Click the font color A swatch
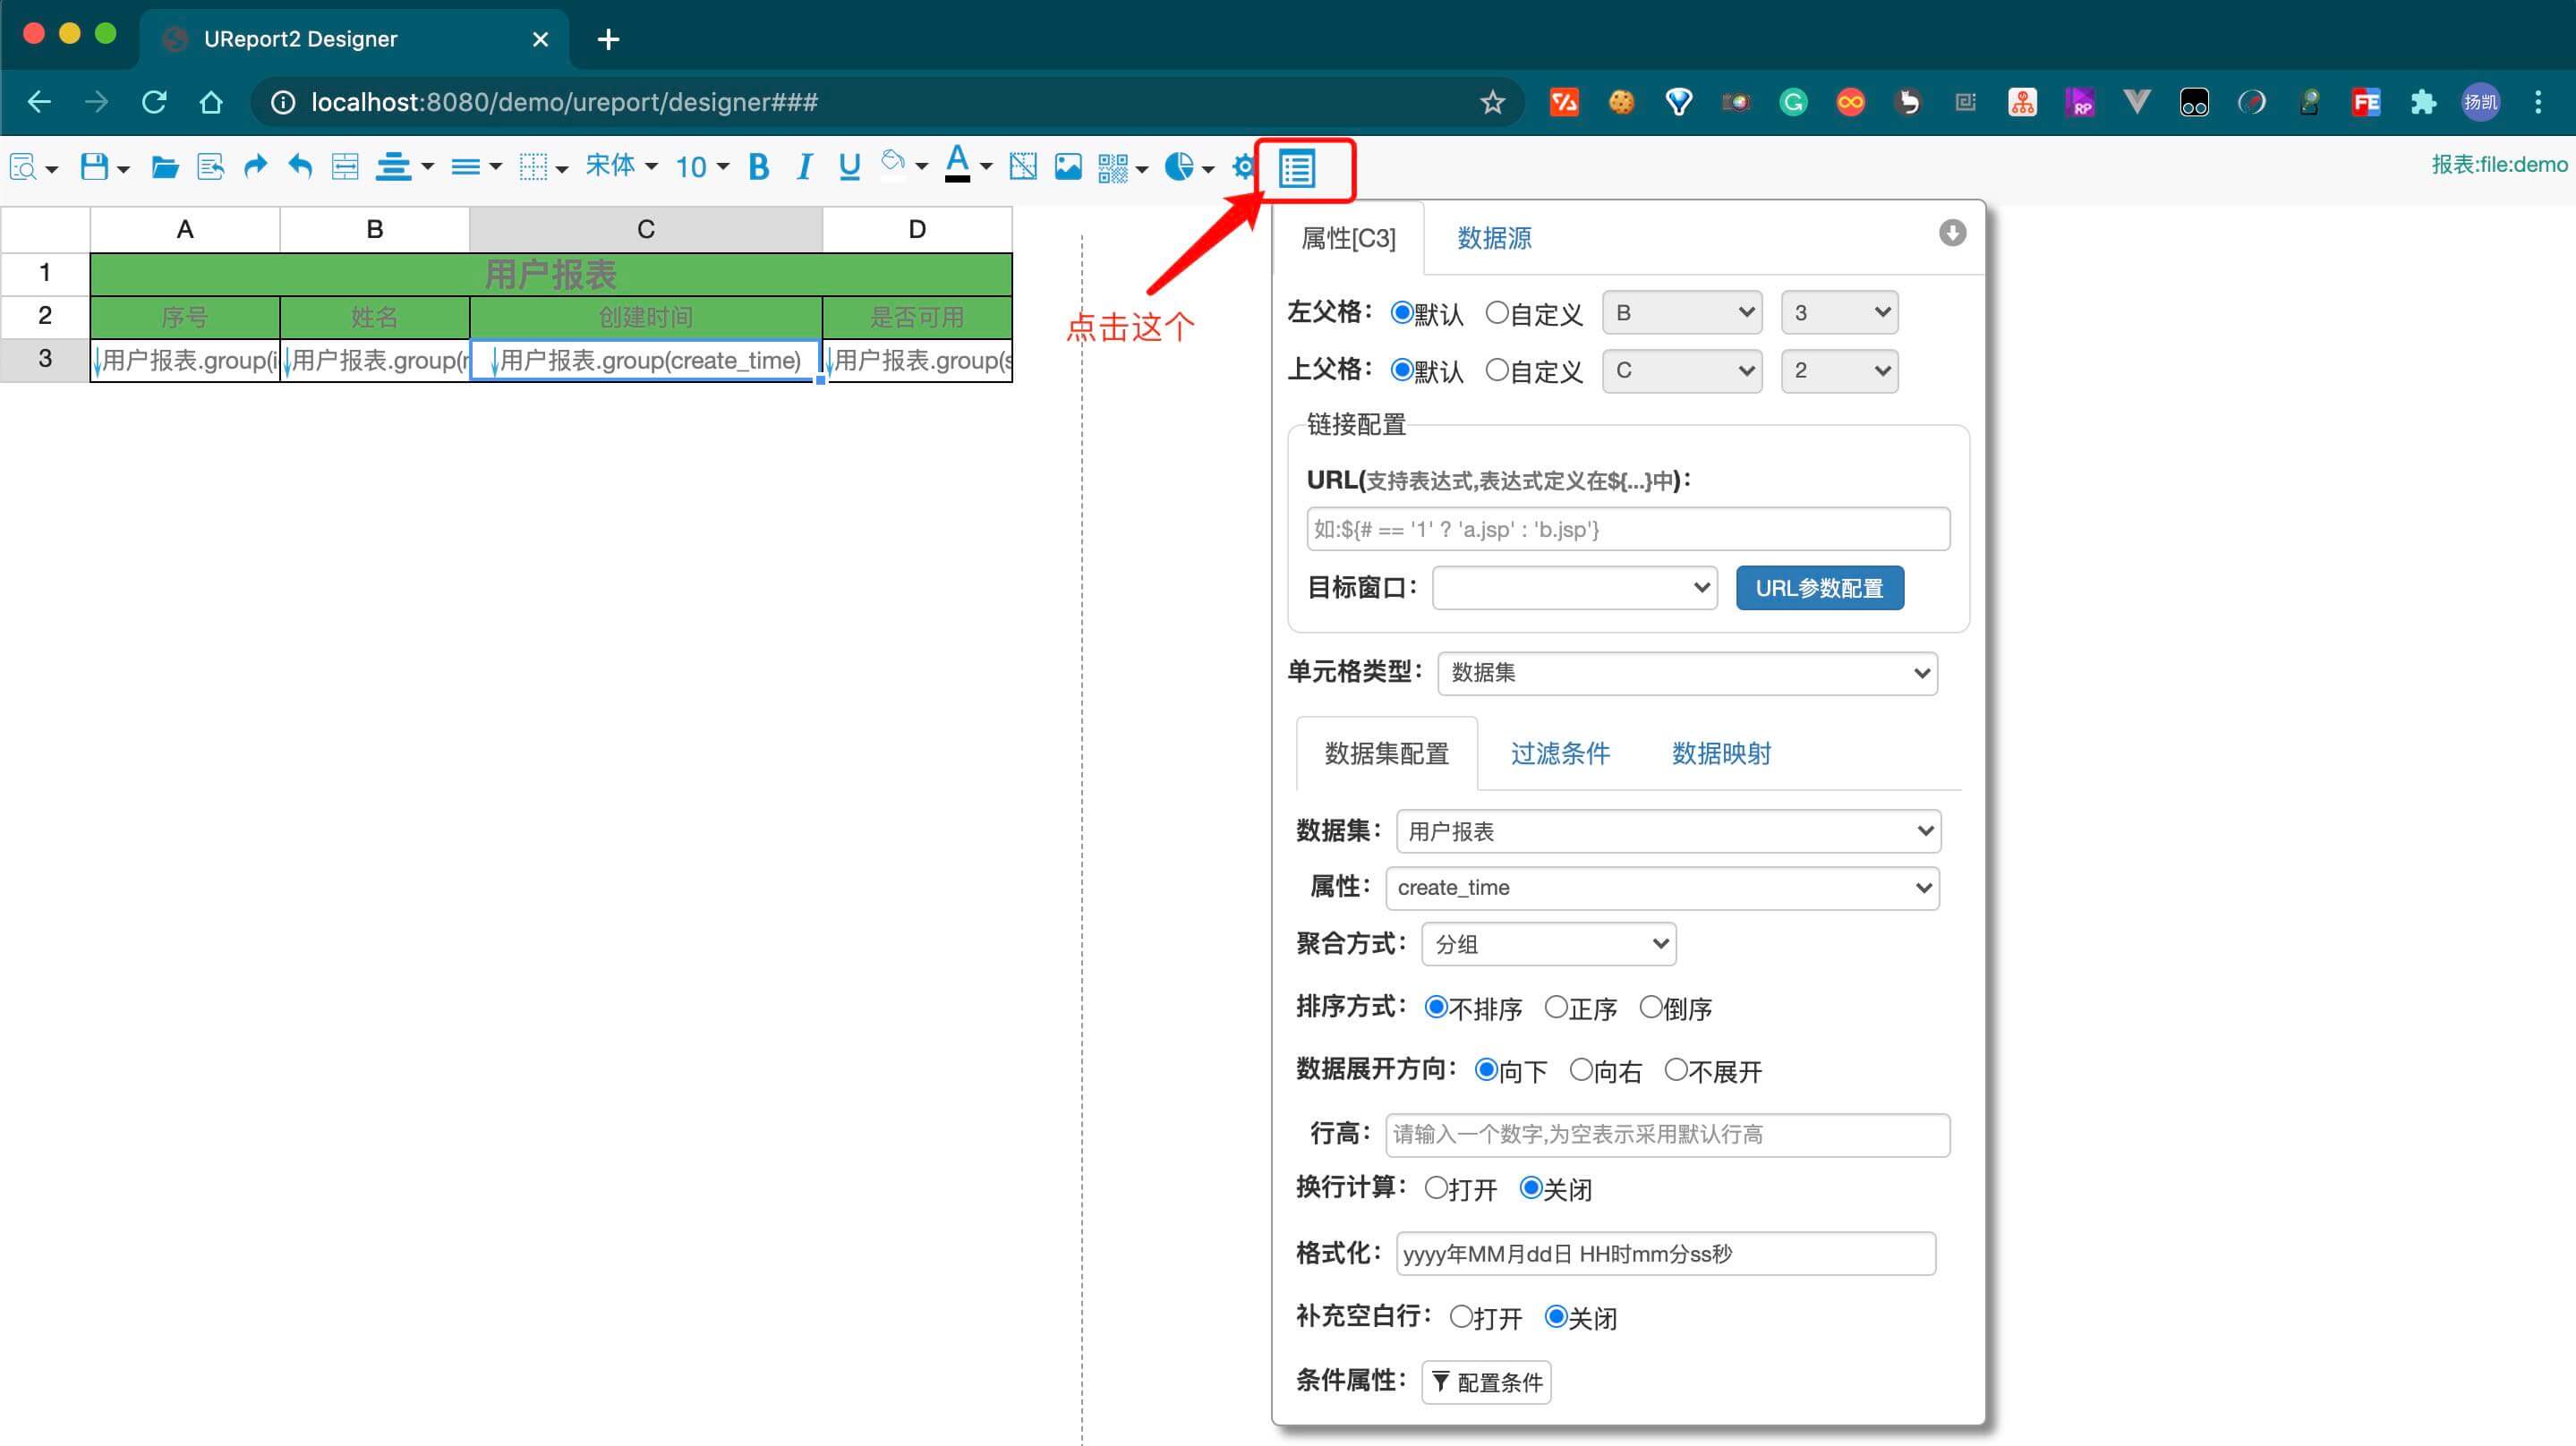This screenshot has height=1446, width=2576. coord(957,164)
